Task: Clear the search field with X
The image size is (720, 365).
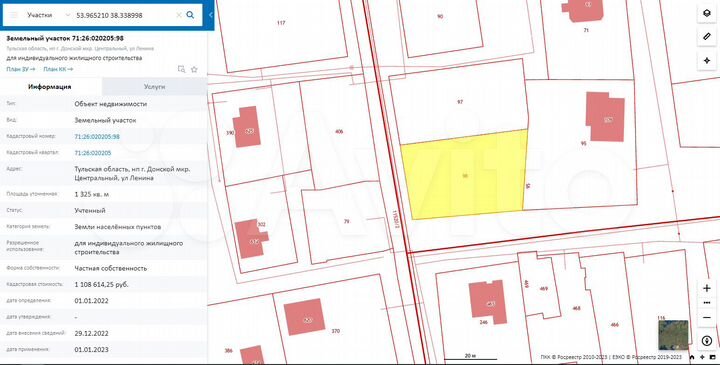Action: pyautogui.click(x=179, y=15)
